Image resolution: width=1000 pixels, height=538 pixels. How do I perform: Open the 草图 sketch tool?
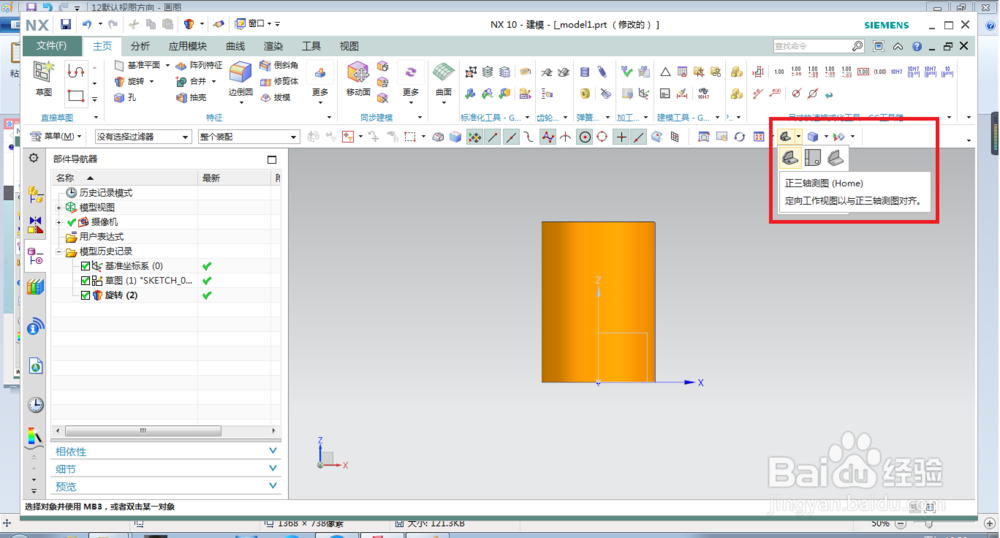[43, 77]
